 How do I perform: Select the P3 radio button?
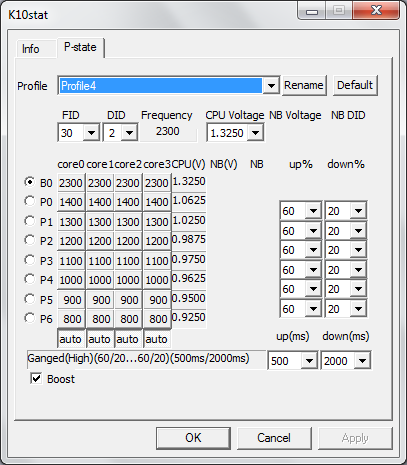pos(30,260)
